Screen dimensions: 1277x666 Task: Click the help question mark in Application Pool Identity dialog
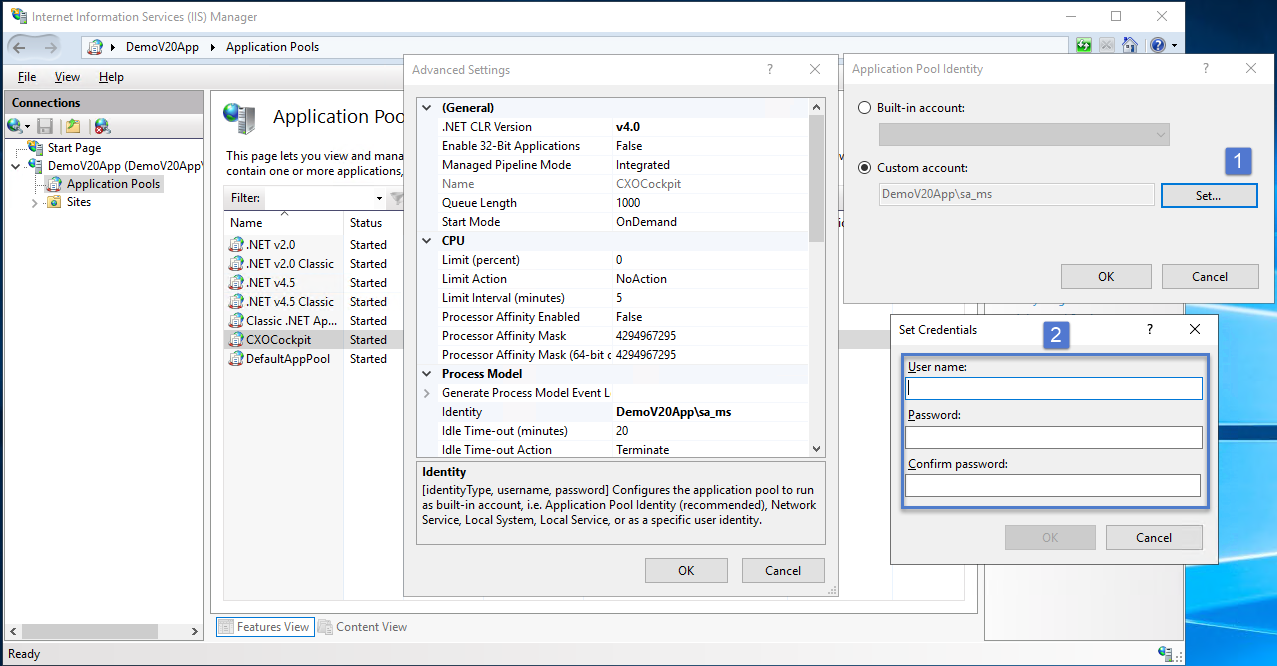(1206, 68)
